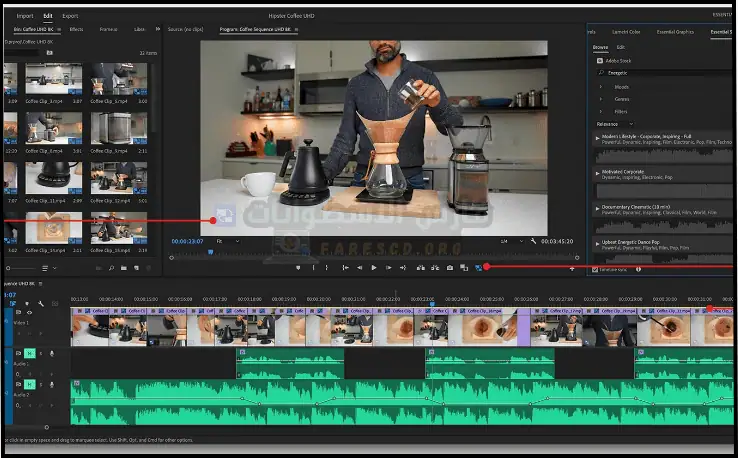Click the Go to In point icon
738x458 pixels.
345,267
